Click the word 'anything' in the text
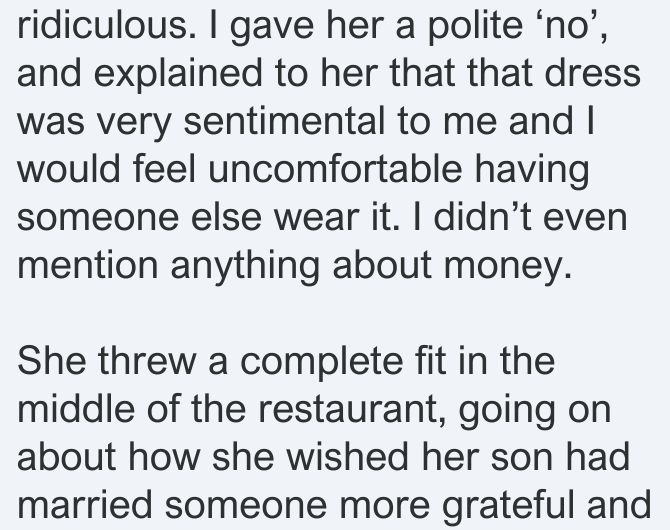670x530 pixels. click(245, 268)
